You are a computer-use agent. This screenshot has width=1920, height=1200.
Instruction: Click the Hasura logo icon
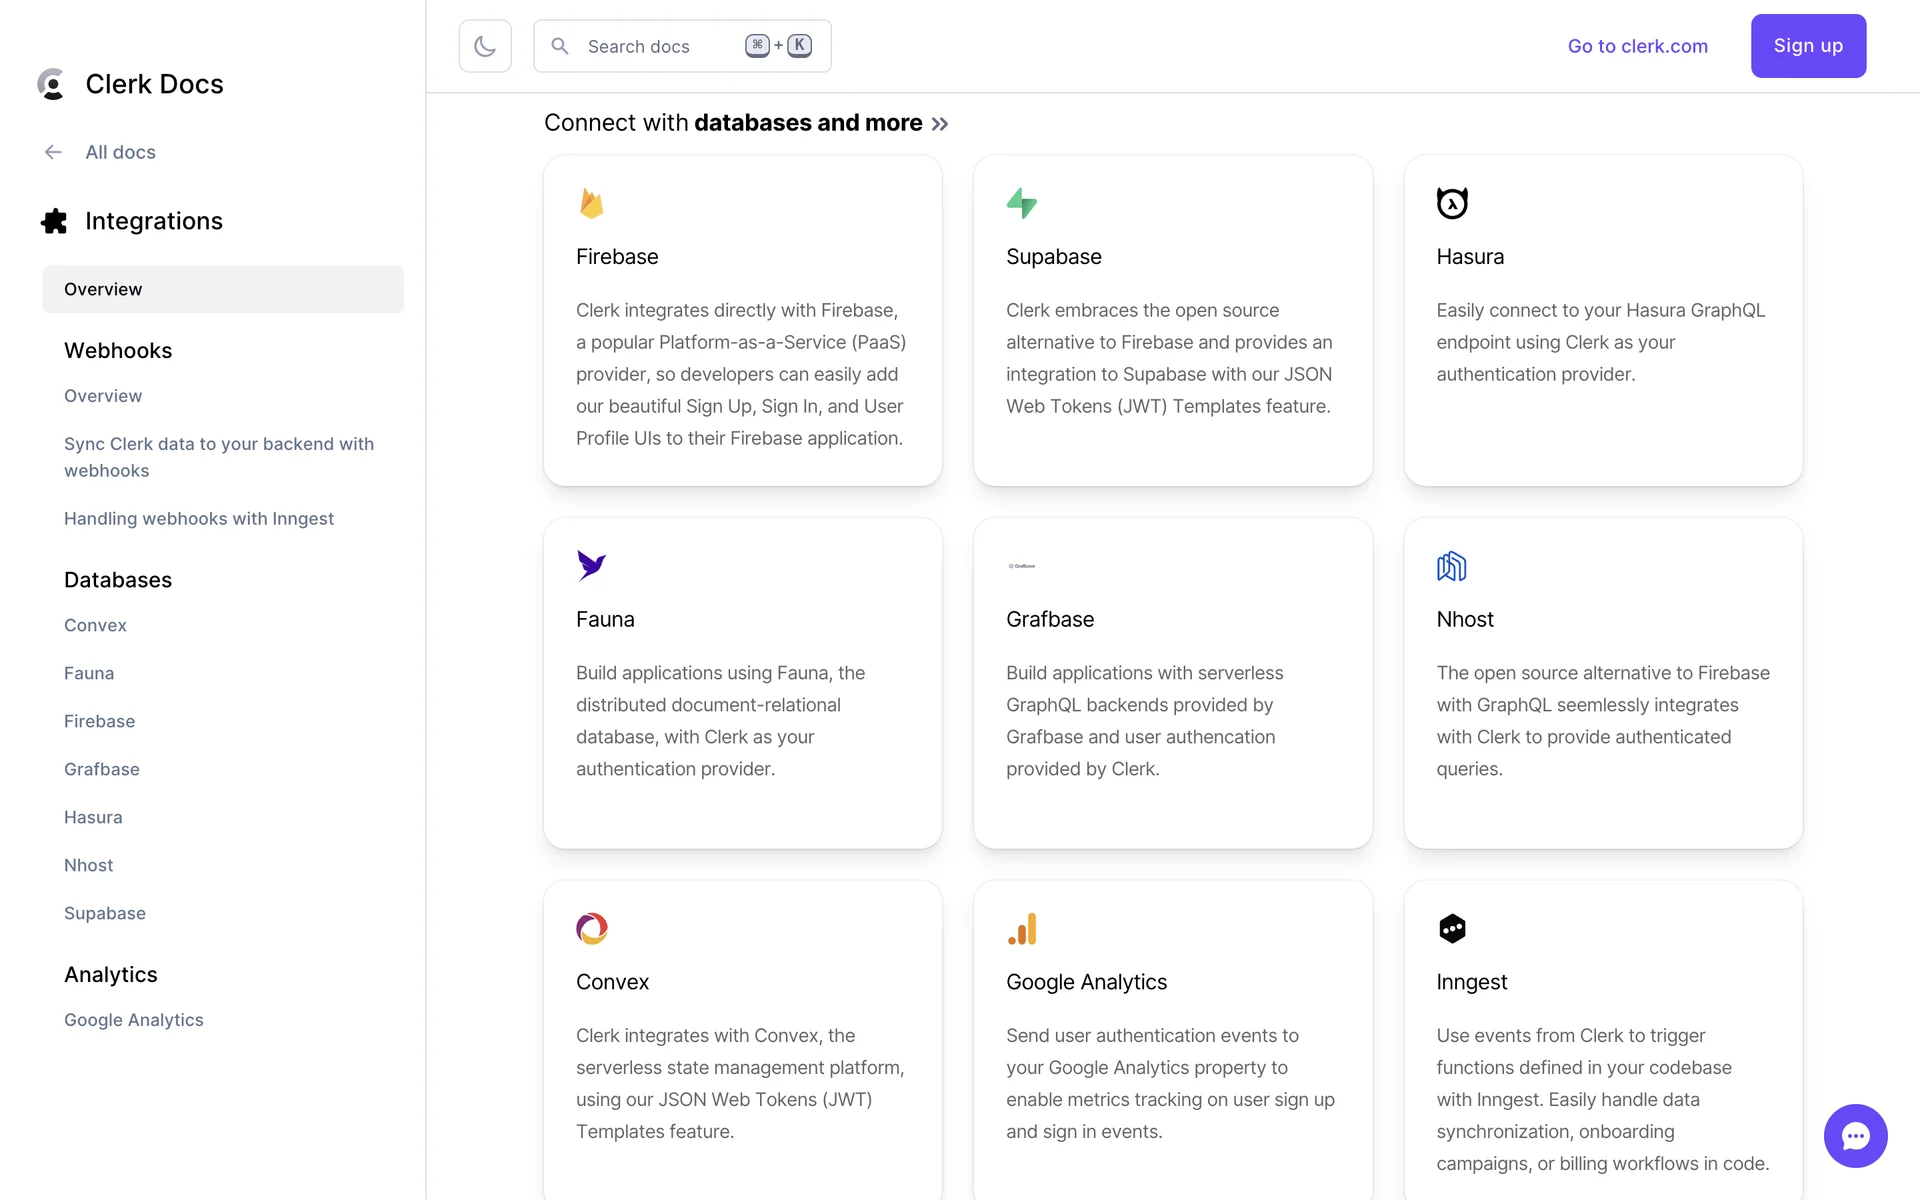click(x=1452, y=203)
